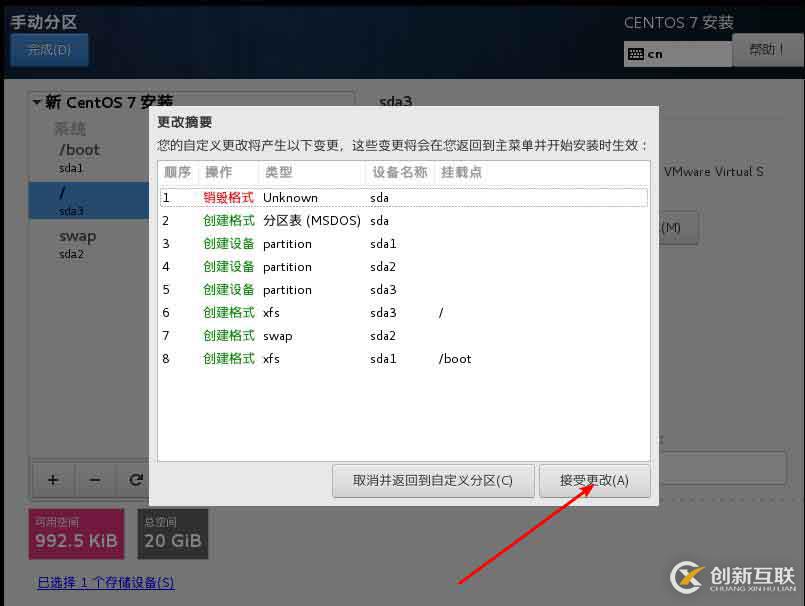The width and height of the screenshot is (805, 606).
Task: Open the keyboard layout selector showing cn
Action: (677, 52)
